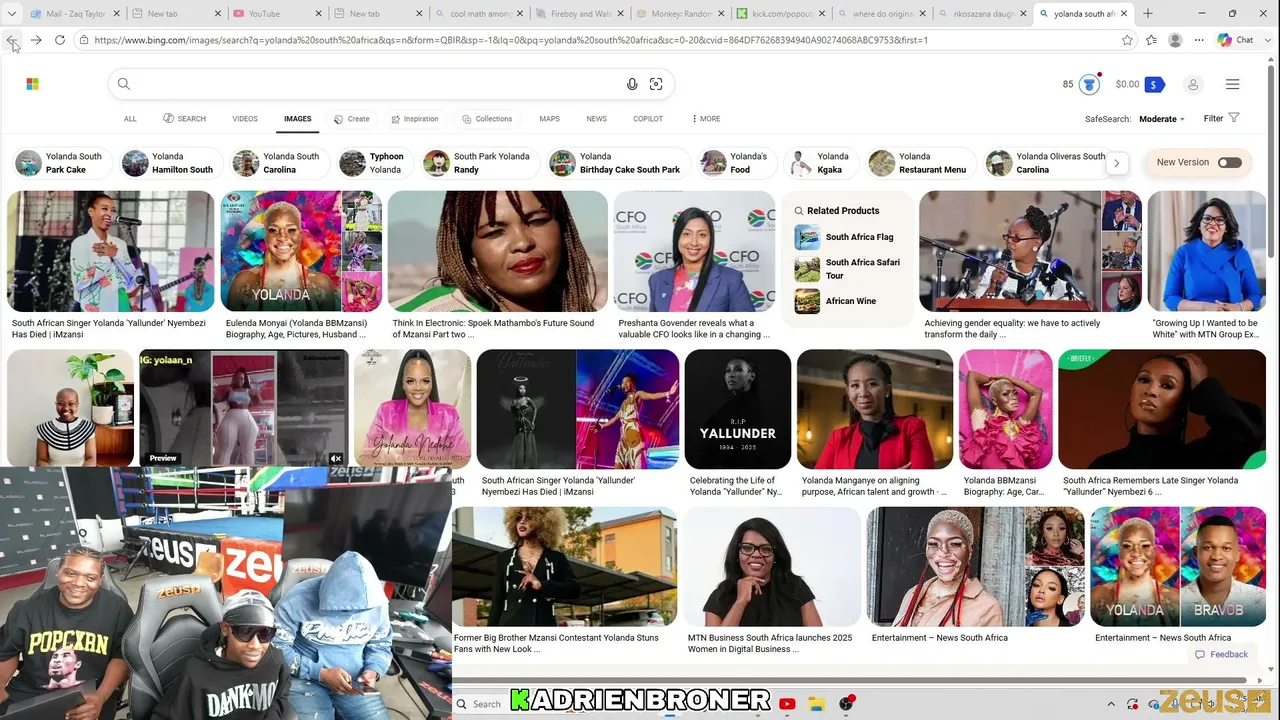The image size is (1280, 720).
Task: Click the search magnifier icon in search box
Action: (x=124, y=84)
